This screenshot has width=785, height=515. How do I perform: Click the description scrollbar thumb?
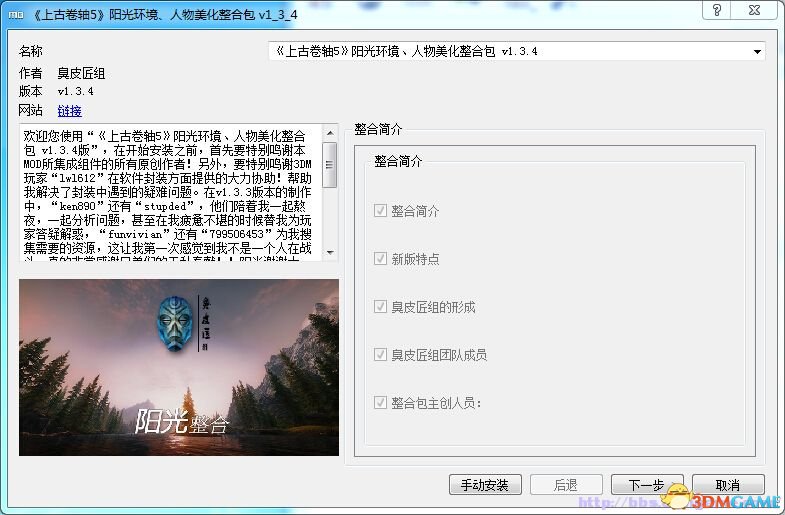pyautogui.click(x=330, y=165)
